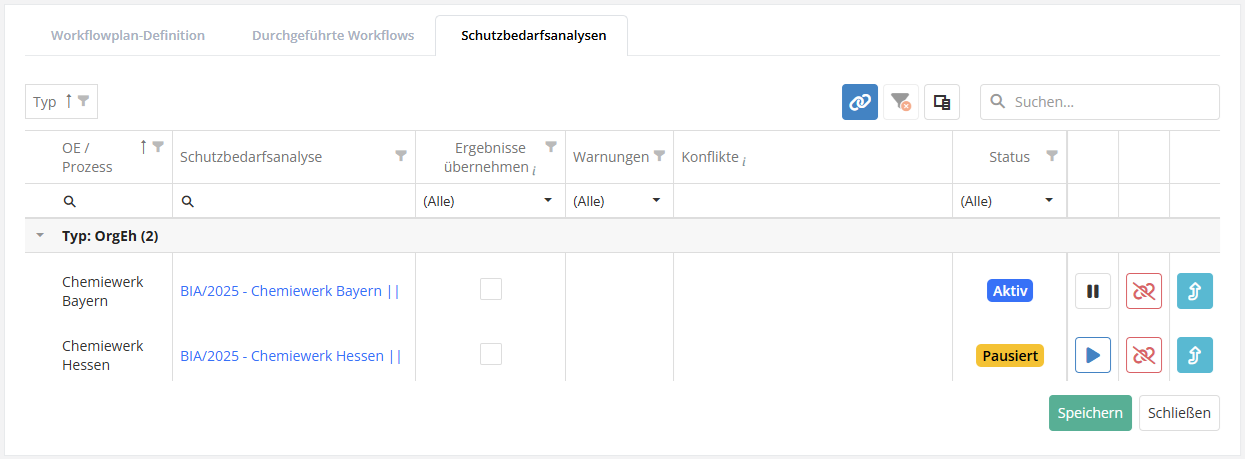Switch to the Workflowplan-Definition tab

pyautogui.click(x=128, y=36)
